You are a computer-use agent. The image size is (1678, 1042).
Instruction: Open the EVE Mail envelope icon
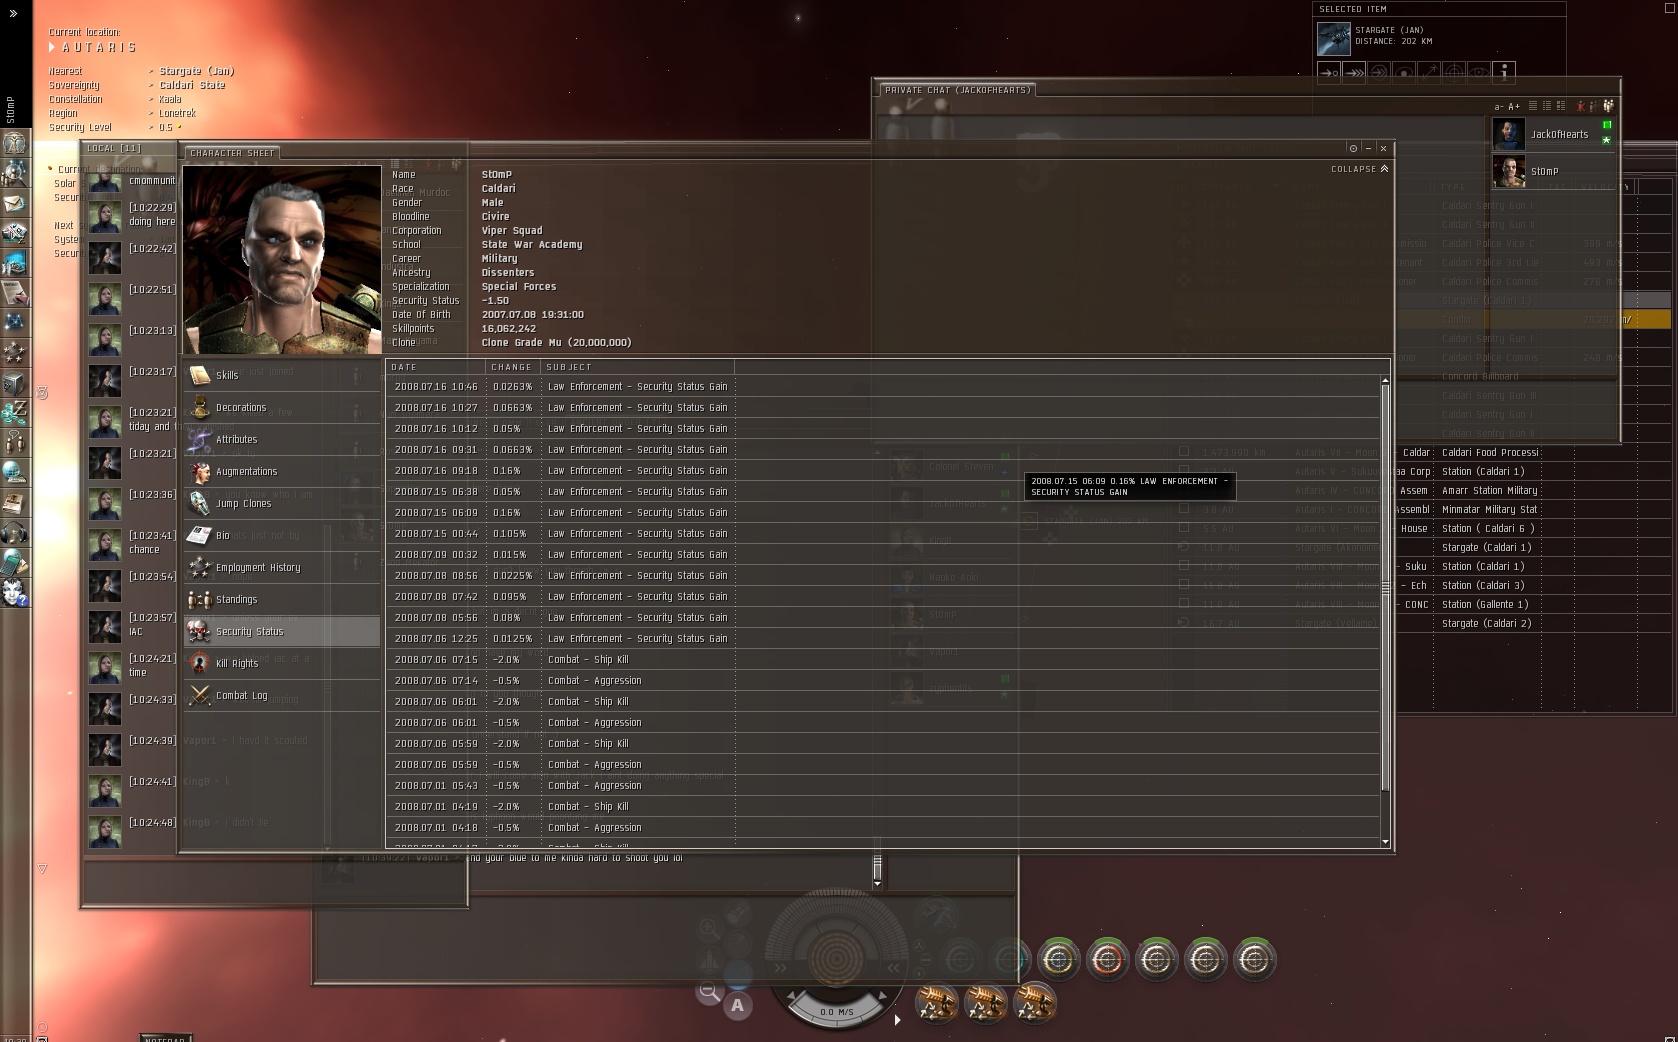[x=15, y=203]
